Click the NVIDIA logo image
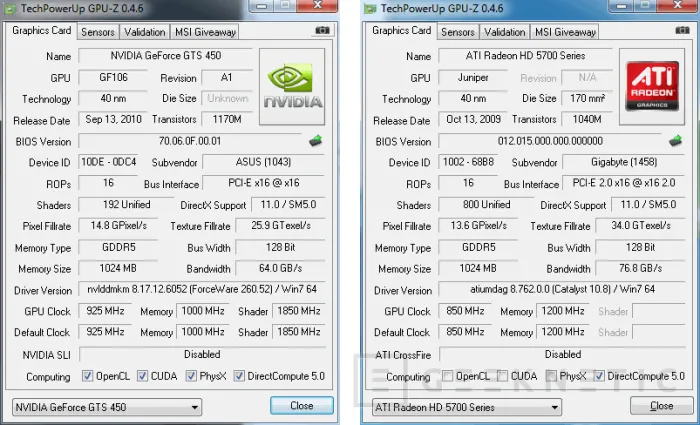The width and height of the screenshot is (700, 425). point(292,87)
